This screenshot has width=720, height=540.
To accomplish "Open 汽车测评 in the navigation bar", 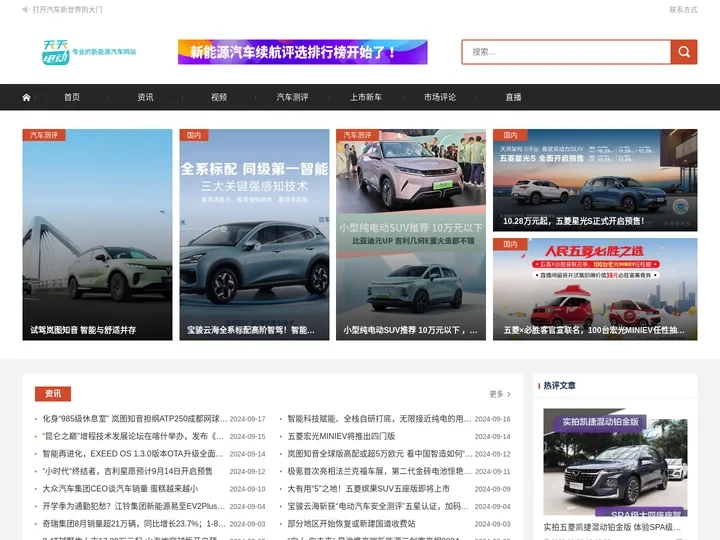I will pos(292,97).
